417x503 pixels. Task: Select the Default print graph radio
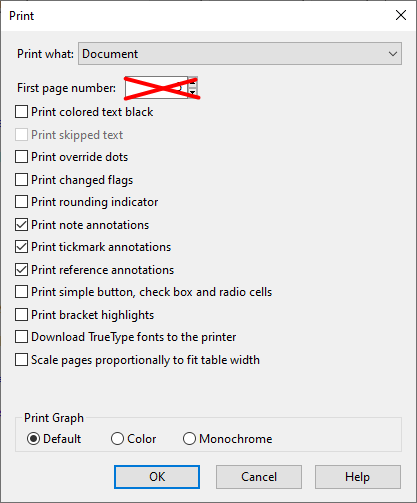[x=33, y=439]
